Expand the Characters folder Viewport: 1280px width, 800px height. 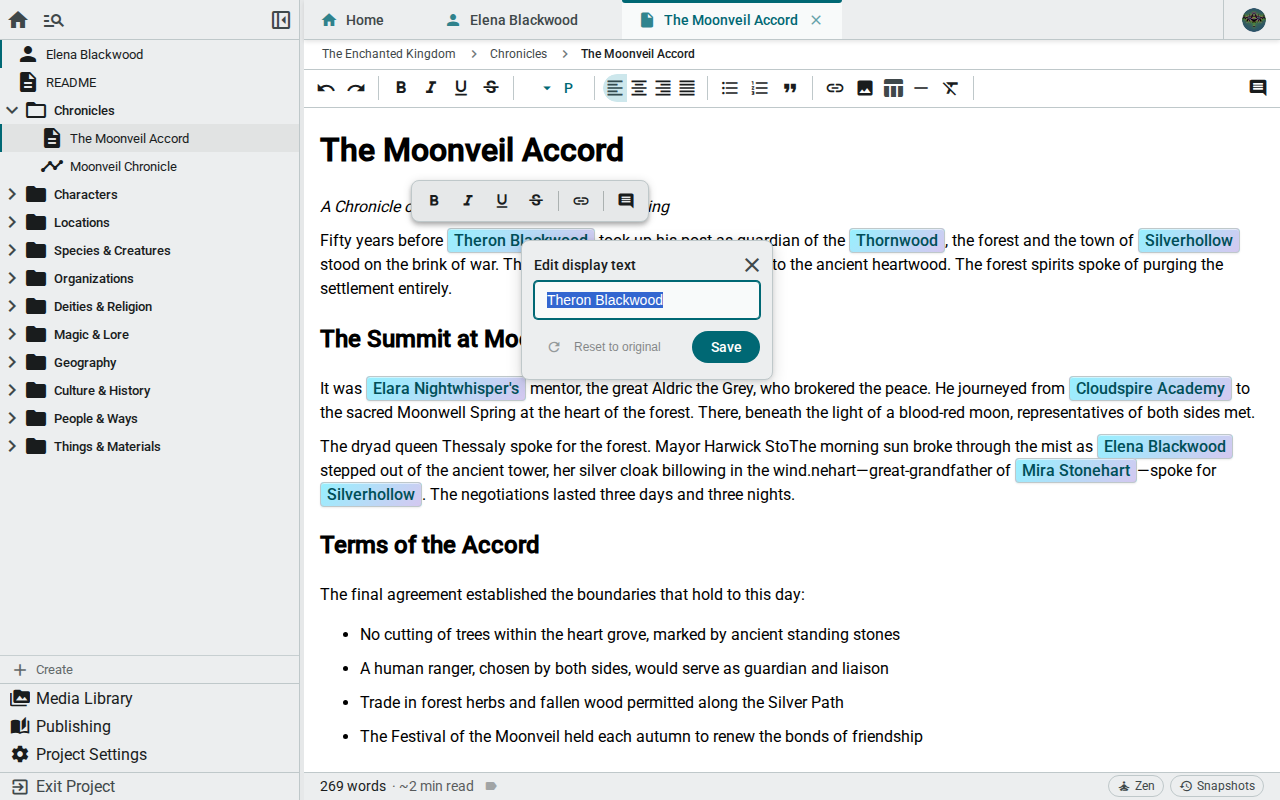coord(12,194)
